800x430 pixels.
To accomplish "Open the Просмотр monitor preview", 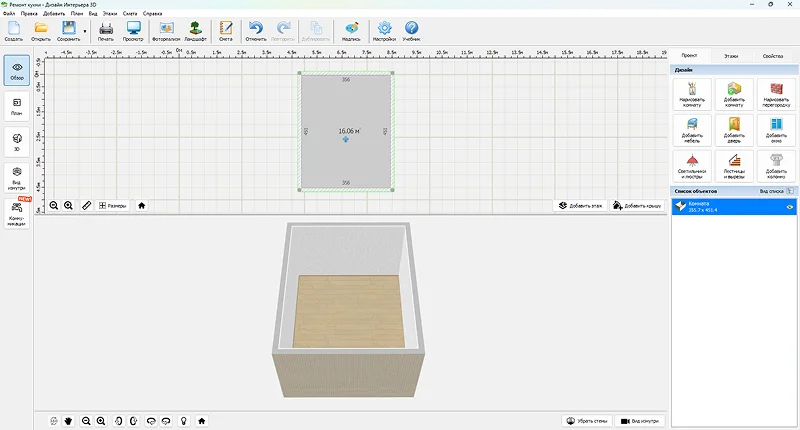I will [x=133, y=31].
